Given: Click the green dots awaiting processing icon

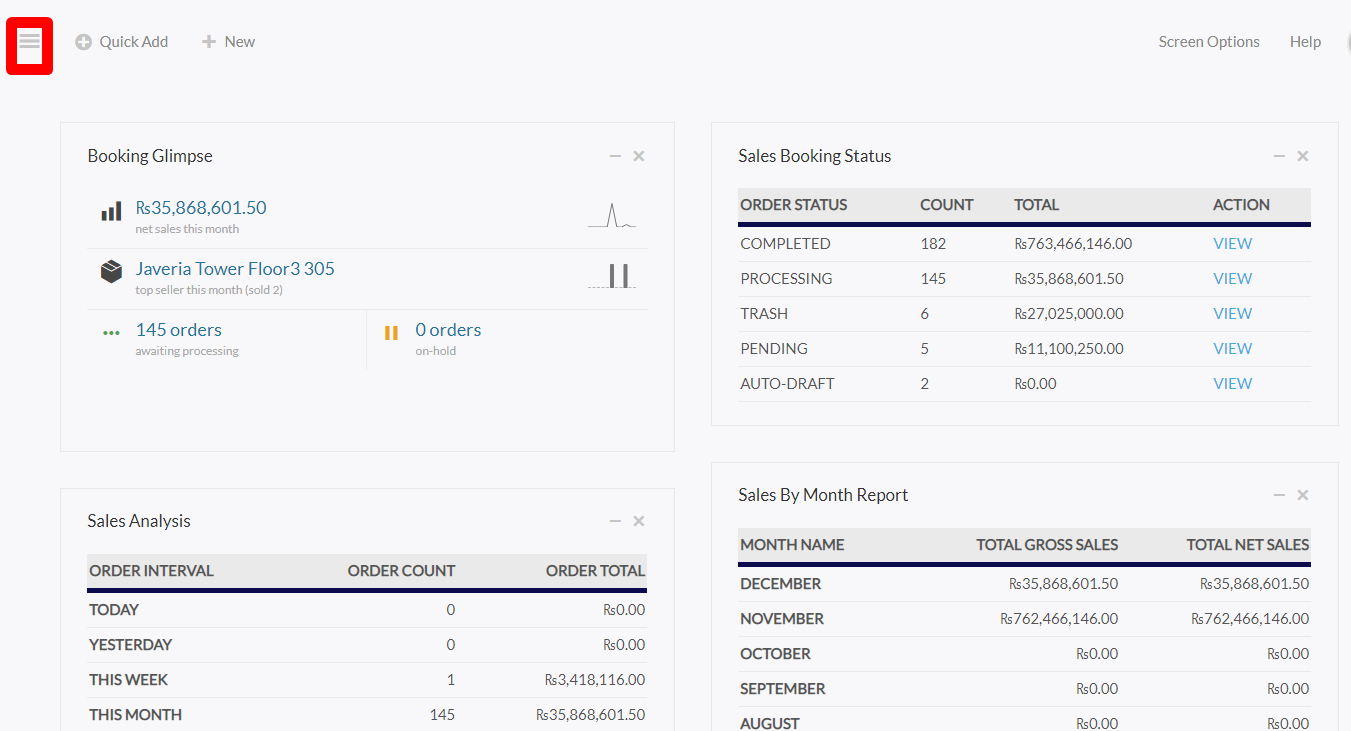Looking at the screenshot, I should (x=111, y=333).
